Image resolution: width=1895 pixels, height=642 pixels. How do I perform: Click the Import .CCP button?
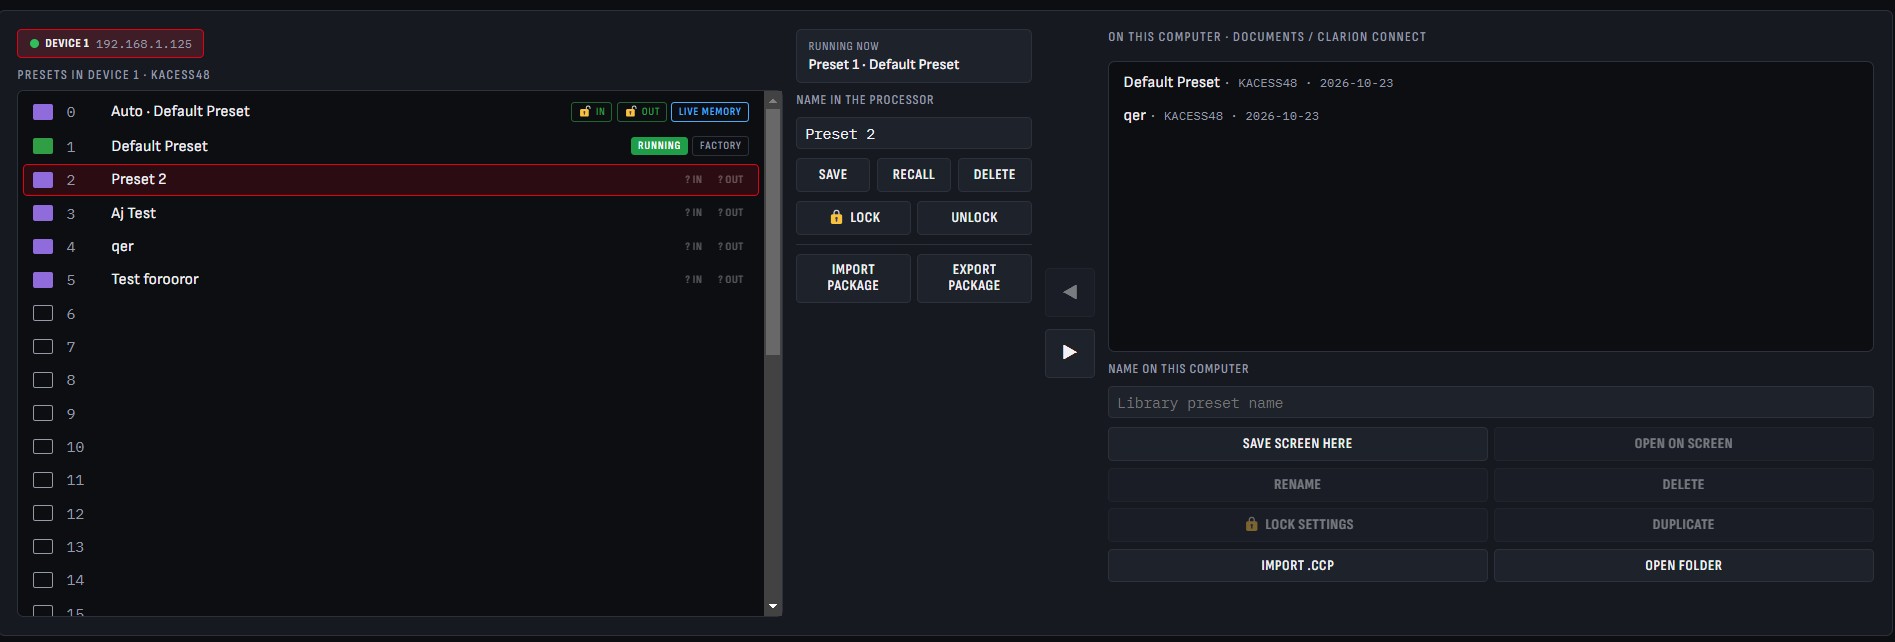(x=1298, y=566)
